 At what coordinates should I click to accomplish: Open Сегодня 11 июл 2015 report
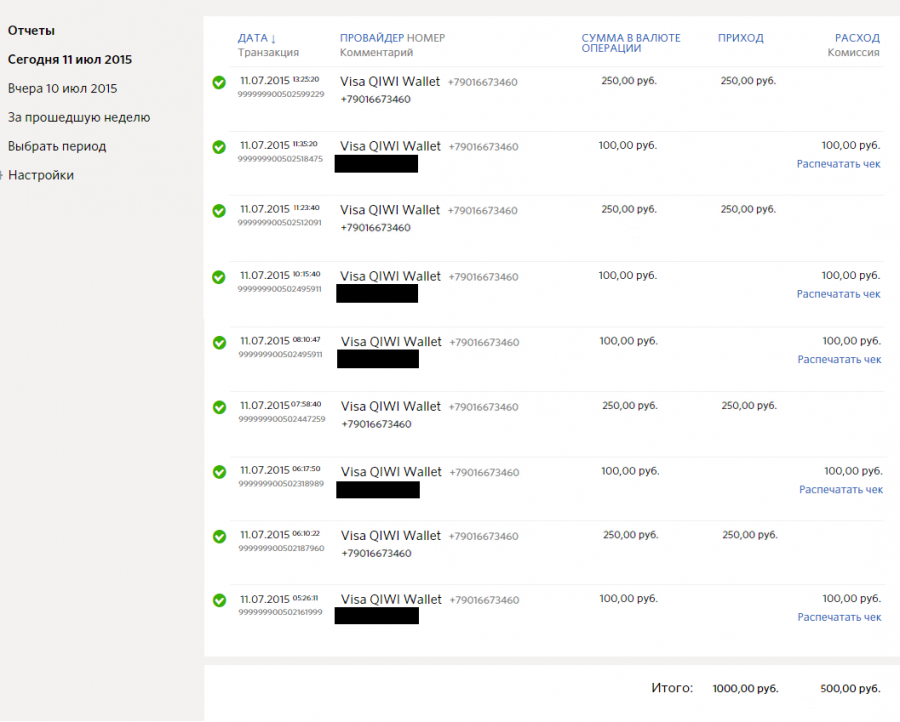coord(69,59)
